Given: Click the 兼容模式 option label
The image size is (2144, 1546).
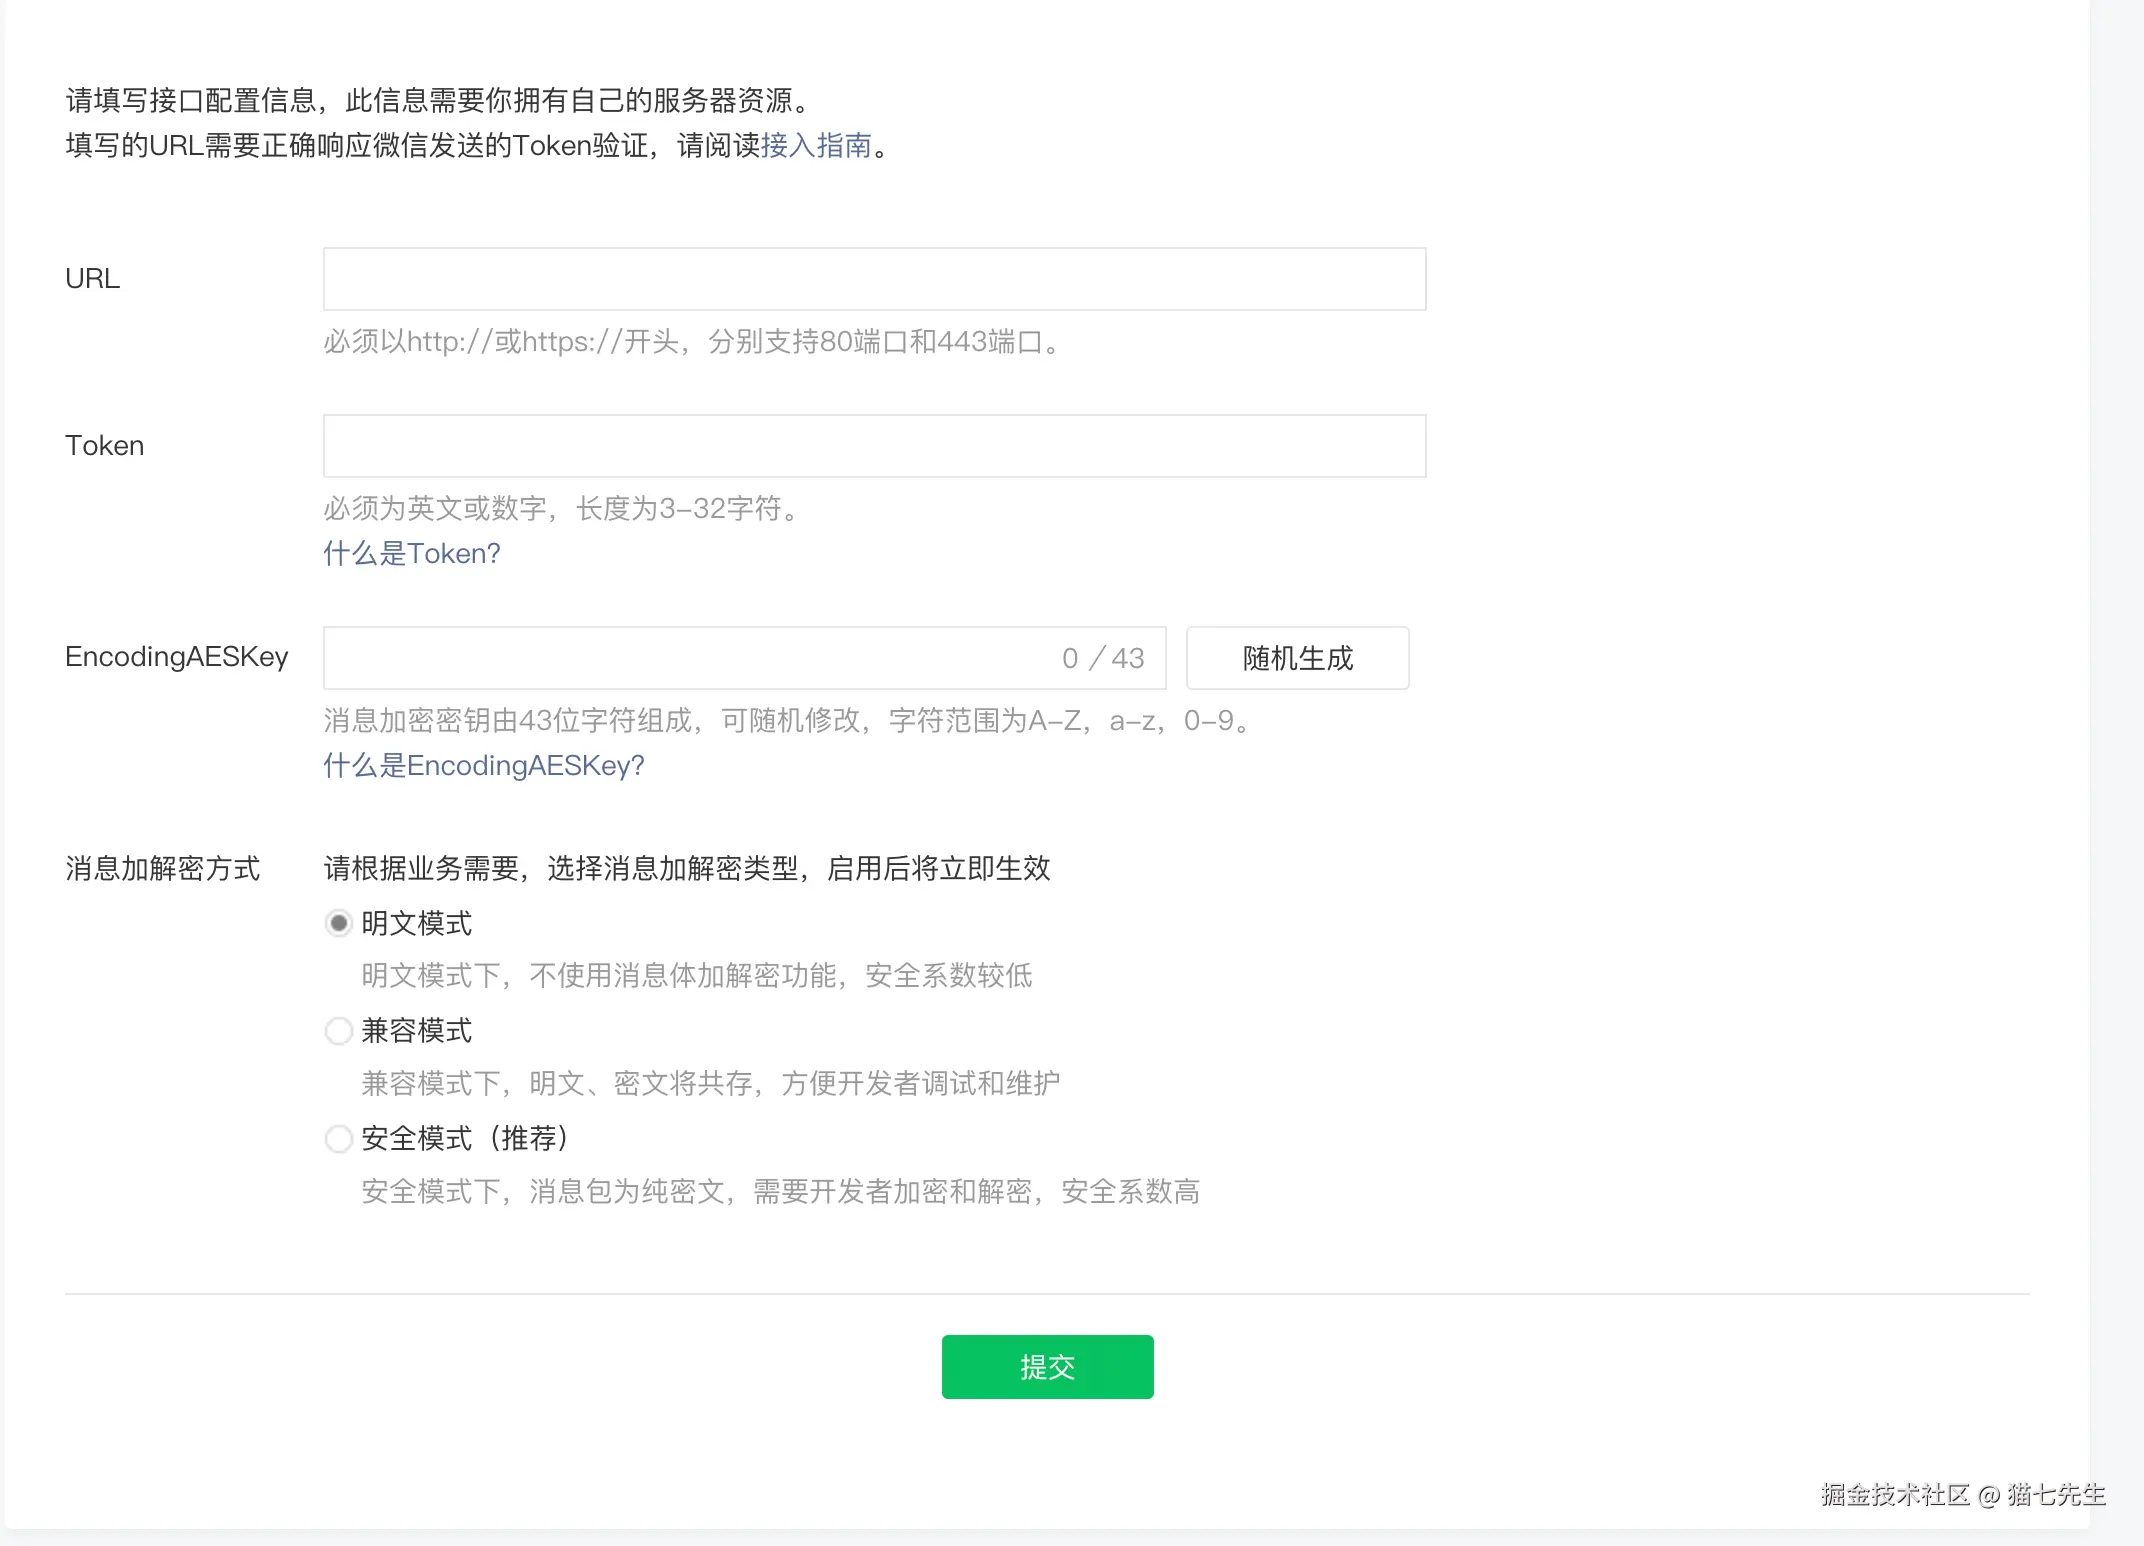Looking at the screenshot, I should 417,1031.
